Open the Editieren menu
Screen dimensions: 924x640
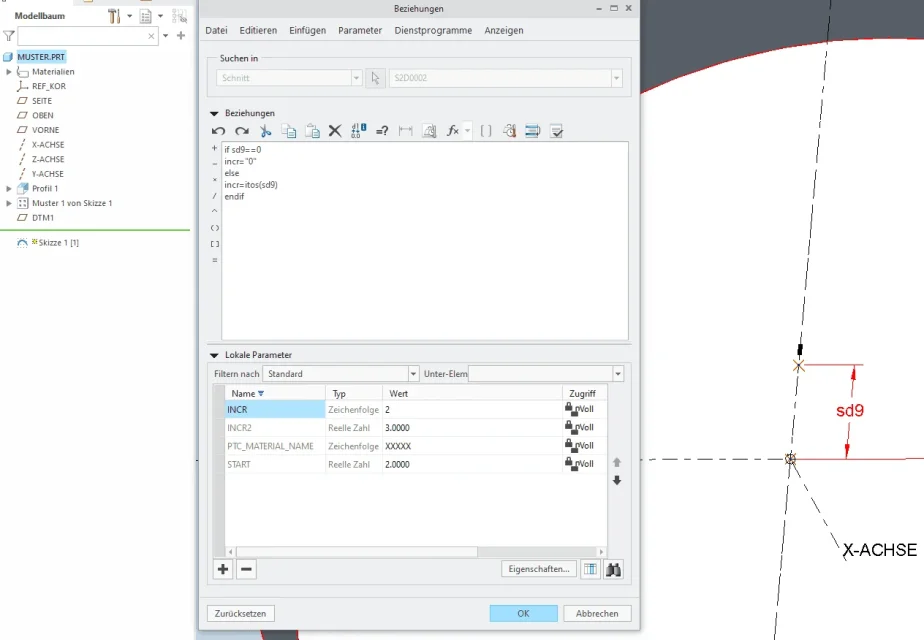[258, 30]
